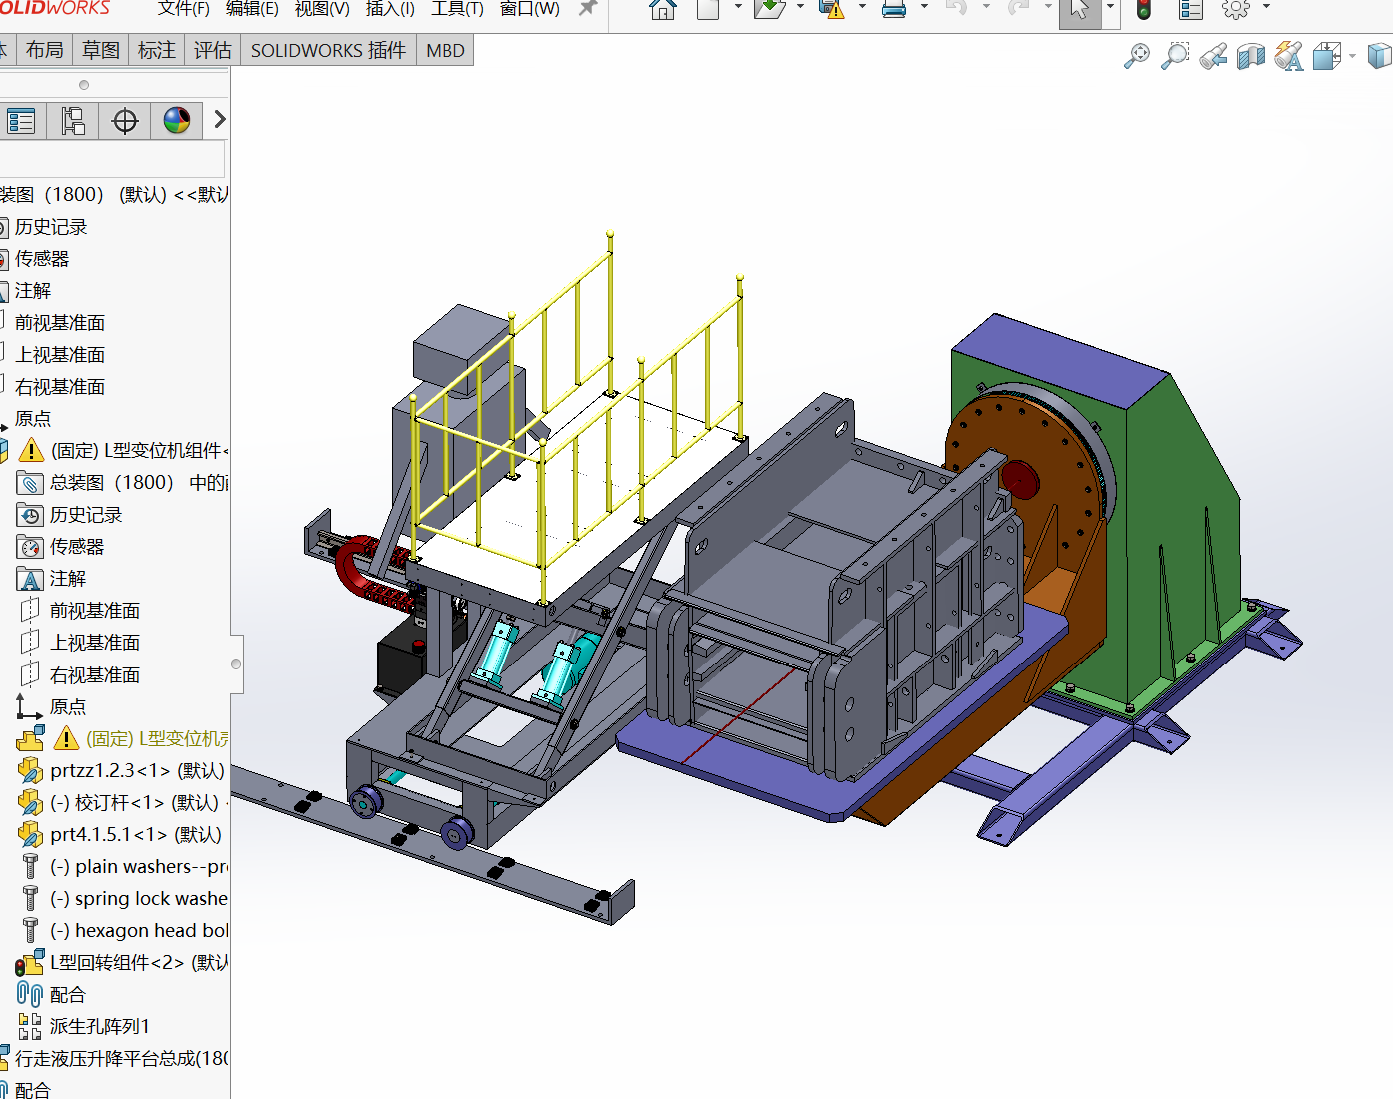Click the feature tree filter input field
The image size is (1393, 1099).
(x=110, y=159)
